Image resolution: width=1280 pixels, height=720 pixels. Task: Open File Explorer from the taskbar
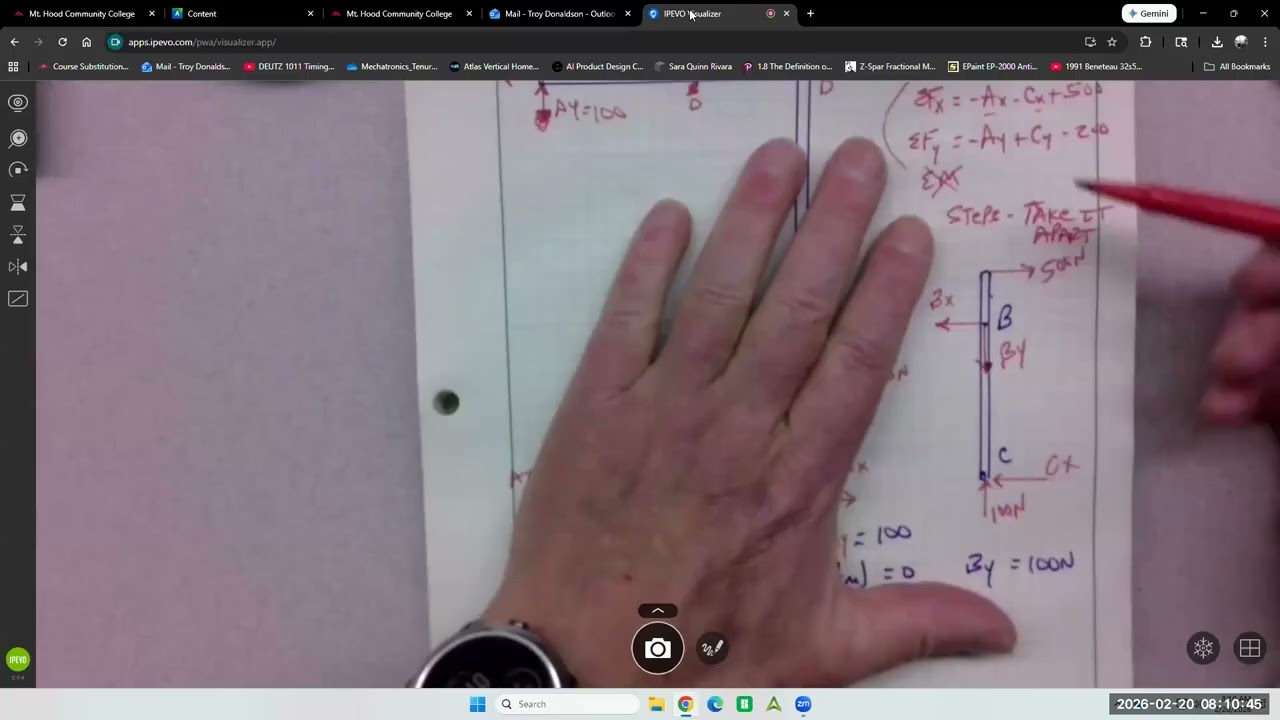coord(656,704)
